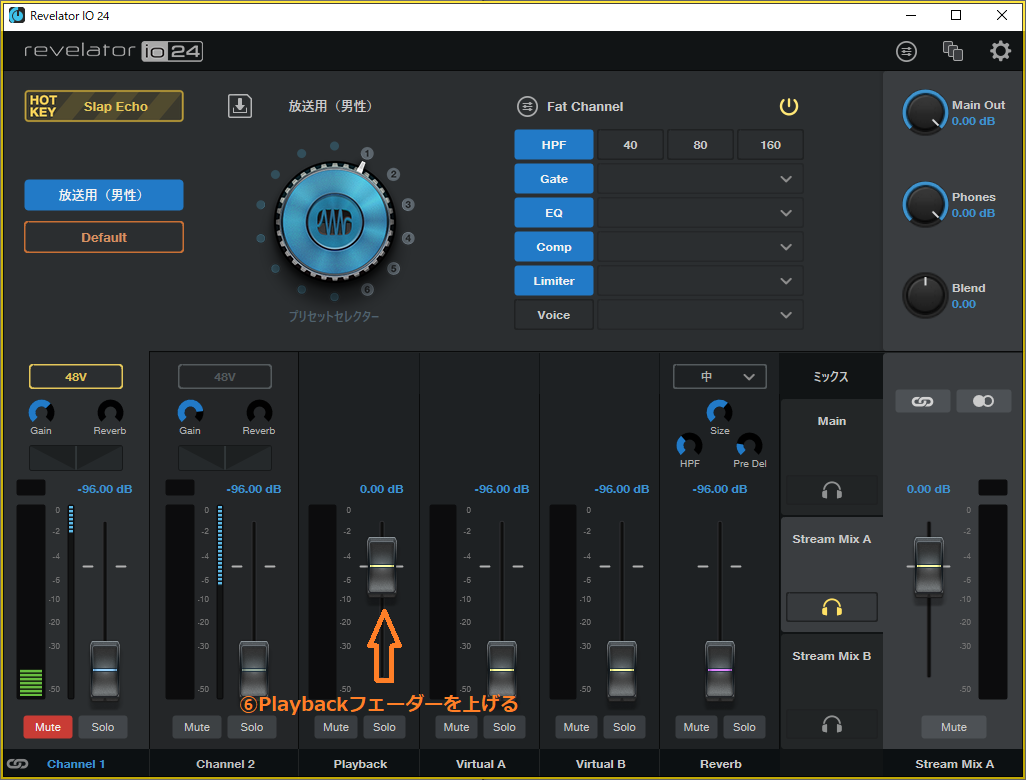Click the Channel 1 Gain knob

pos(41,412)
